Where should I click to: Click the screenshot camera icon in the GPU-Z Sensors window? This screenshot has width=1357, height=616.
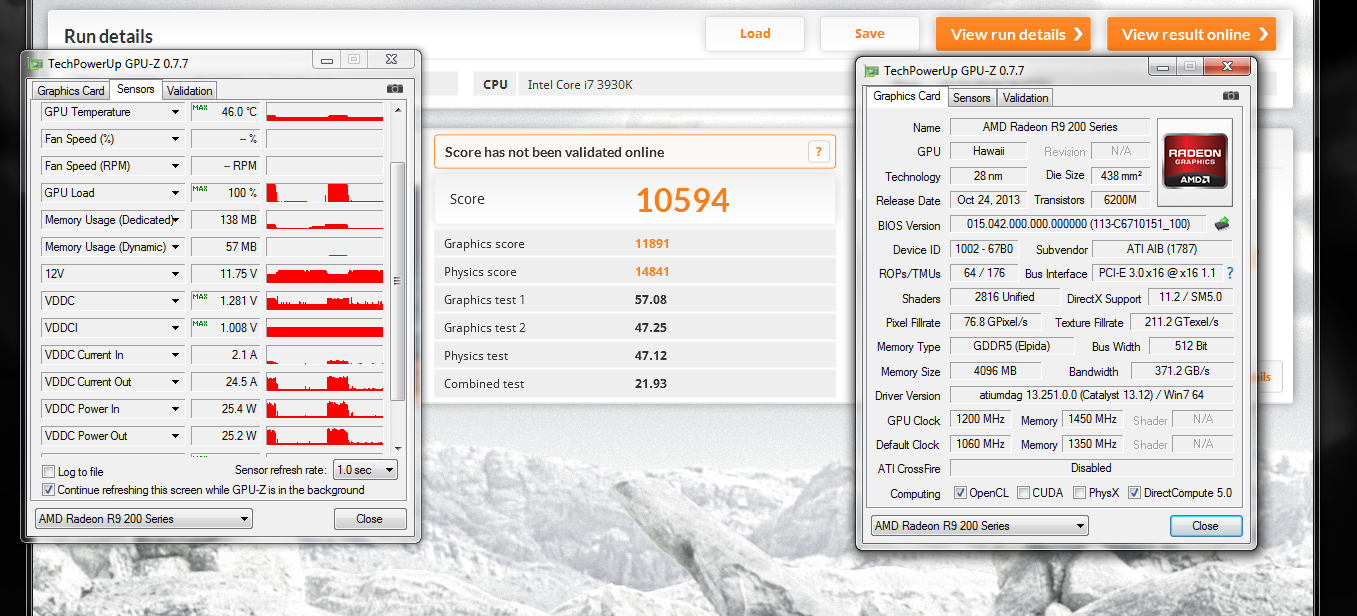[395, 89]
